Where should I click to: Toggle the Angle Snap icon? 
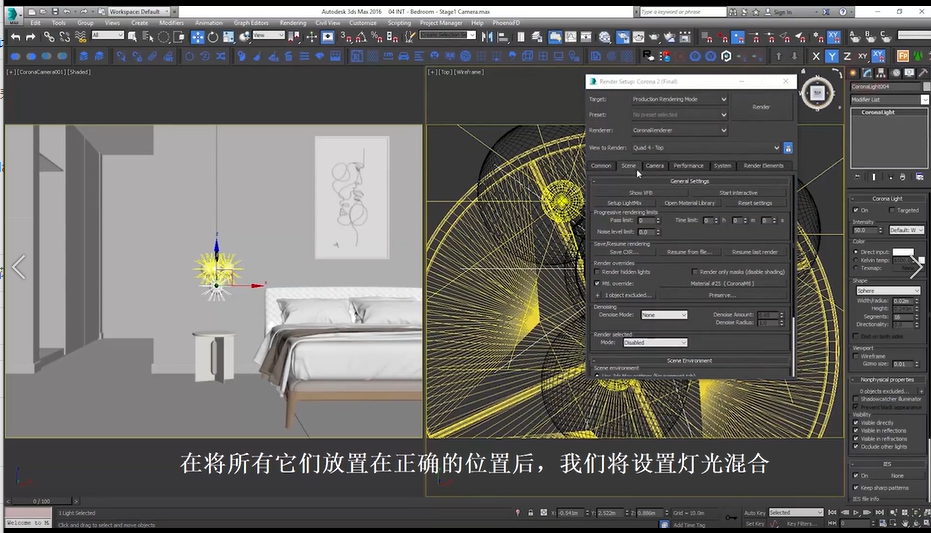tap(361, 37)
